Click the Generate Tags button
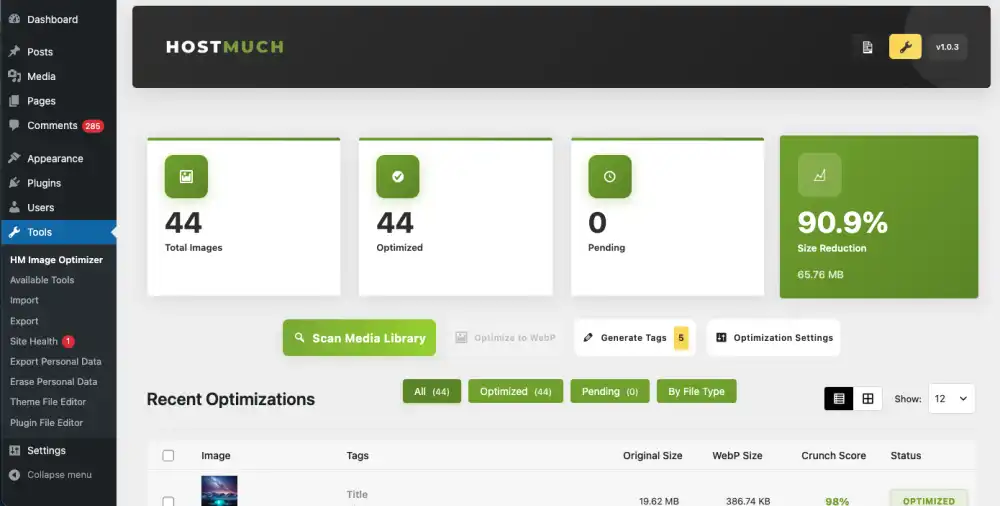Screen dimensions: 1000x506 coord(633,338)
